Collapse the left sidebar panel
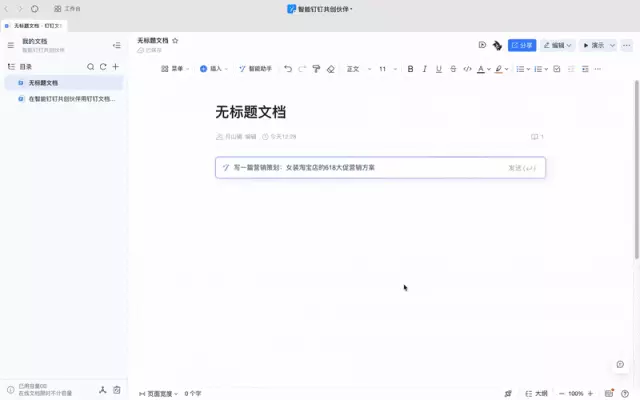Viewport: 640px width, 400px height. [116, 45]
